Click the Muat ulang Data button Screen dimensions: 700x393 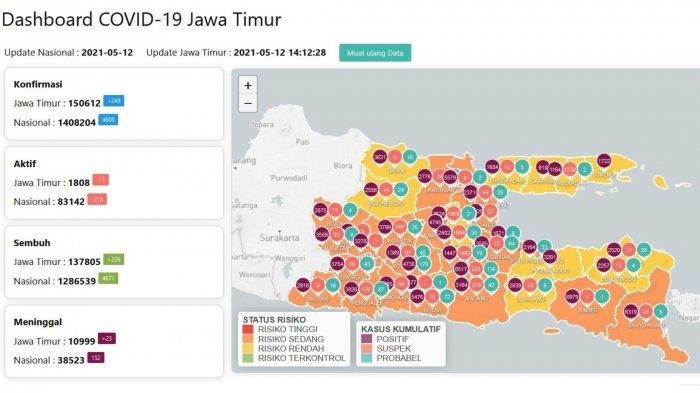click(x=375, y=53)
